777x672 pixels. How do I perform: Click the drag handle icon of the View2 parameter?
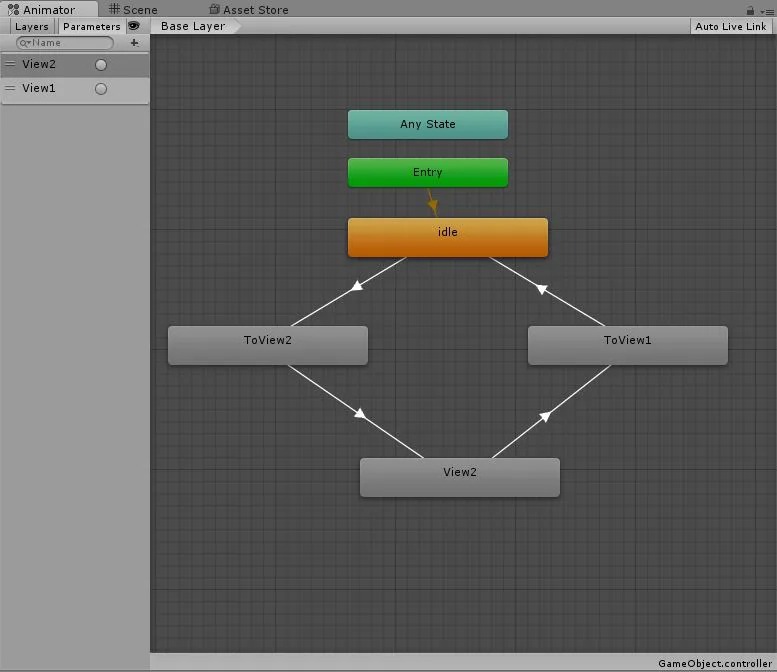10,64
